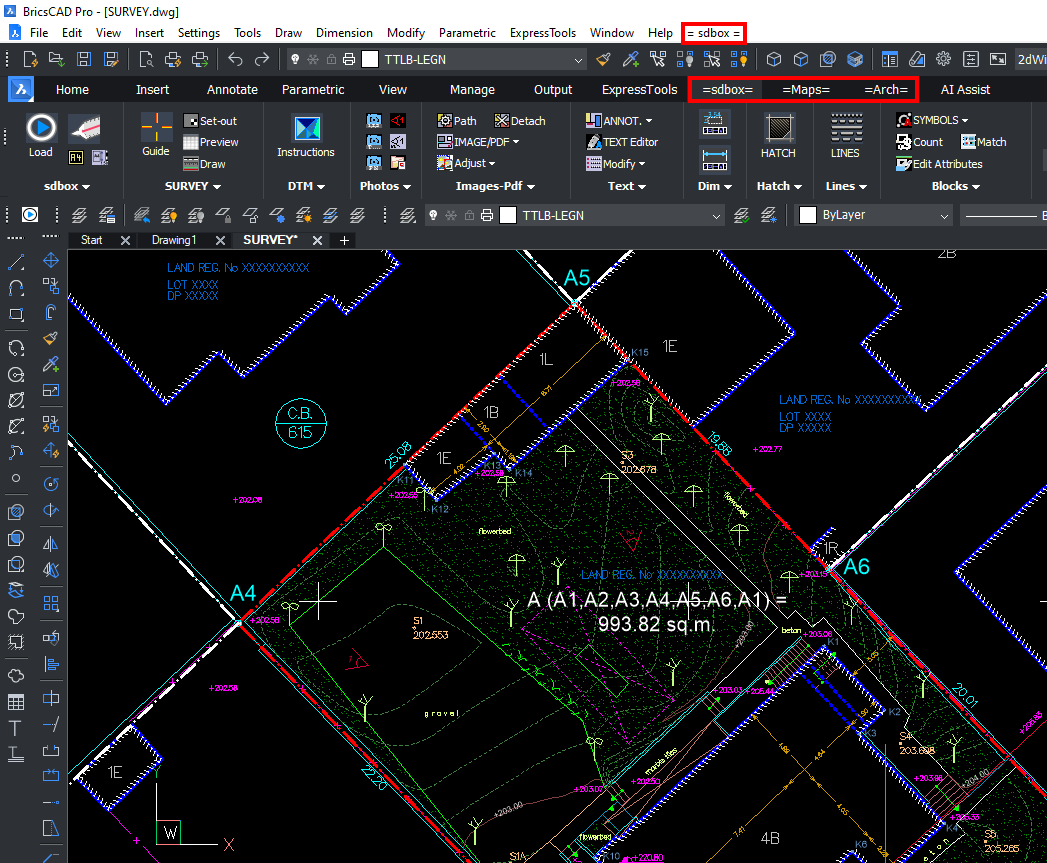The width and height of the screenshot is (1047, 863).
Task: Click the Match Properties paintbrush icon
Action: point(604,59)
